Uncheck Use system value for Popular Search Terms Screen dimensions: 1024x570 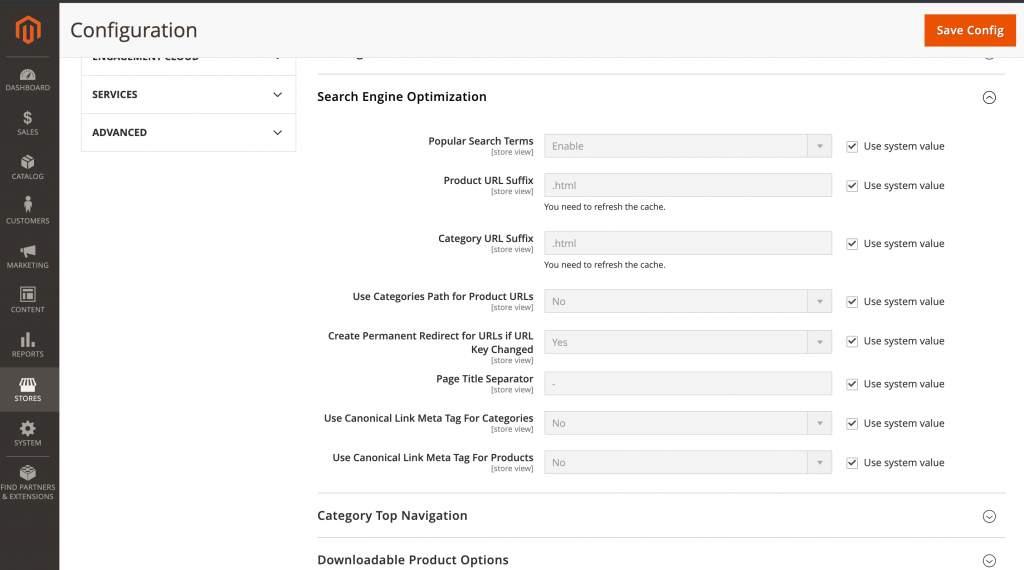pos(852,146)
